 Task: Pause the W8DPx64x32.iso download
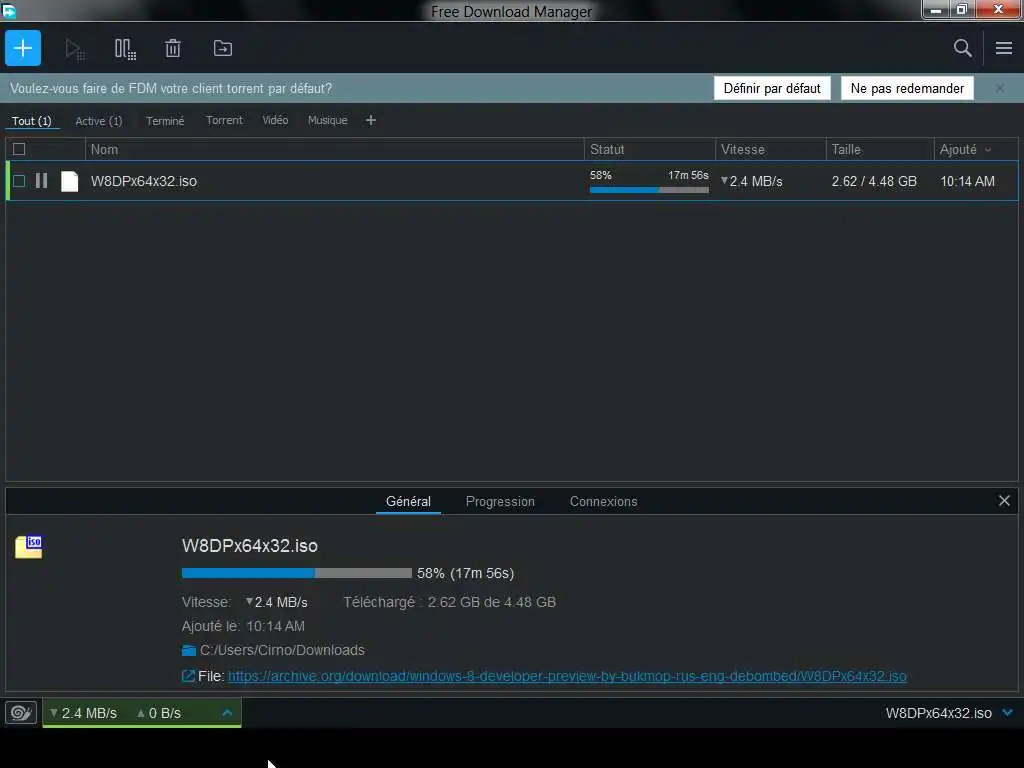[41, 180]
